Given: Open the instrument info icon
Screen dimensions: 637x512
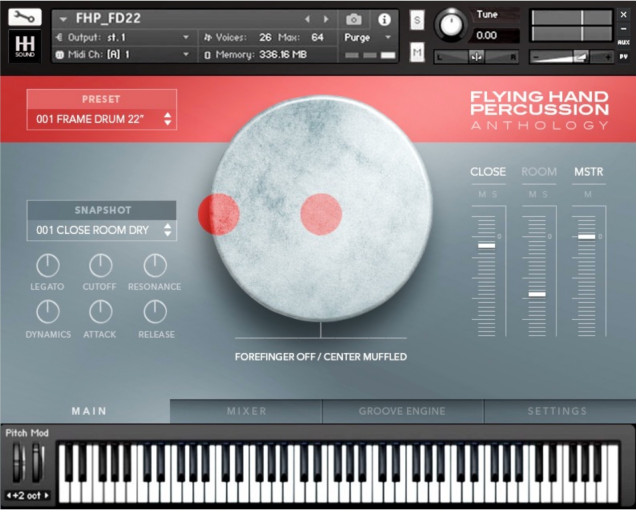Looking at the screenshot, I should coord(384,20).
